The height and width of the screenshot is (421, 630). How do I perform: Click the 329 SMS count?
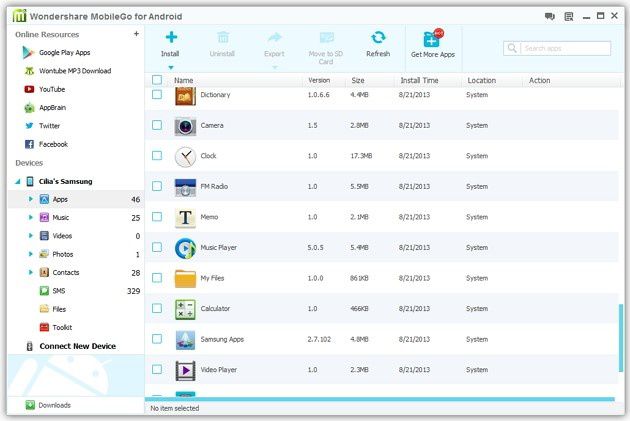133,291
